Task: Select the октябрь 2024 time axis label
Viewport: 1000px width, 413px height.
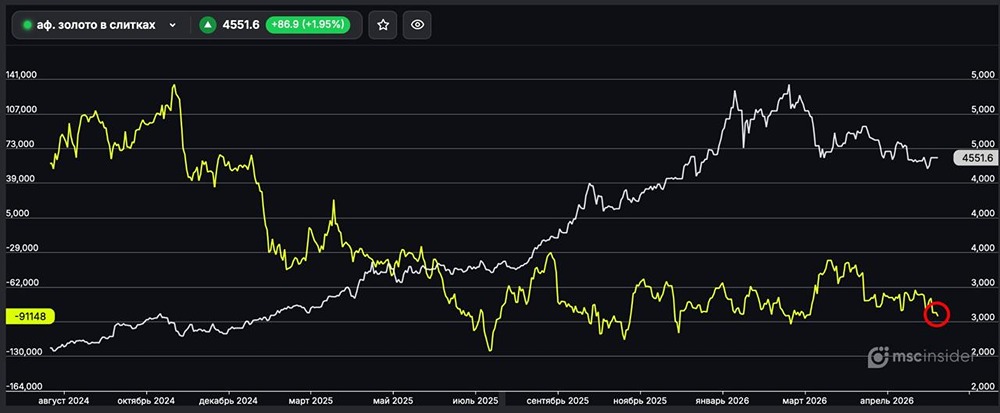Action: [x=147, y=401]
